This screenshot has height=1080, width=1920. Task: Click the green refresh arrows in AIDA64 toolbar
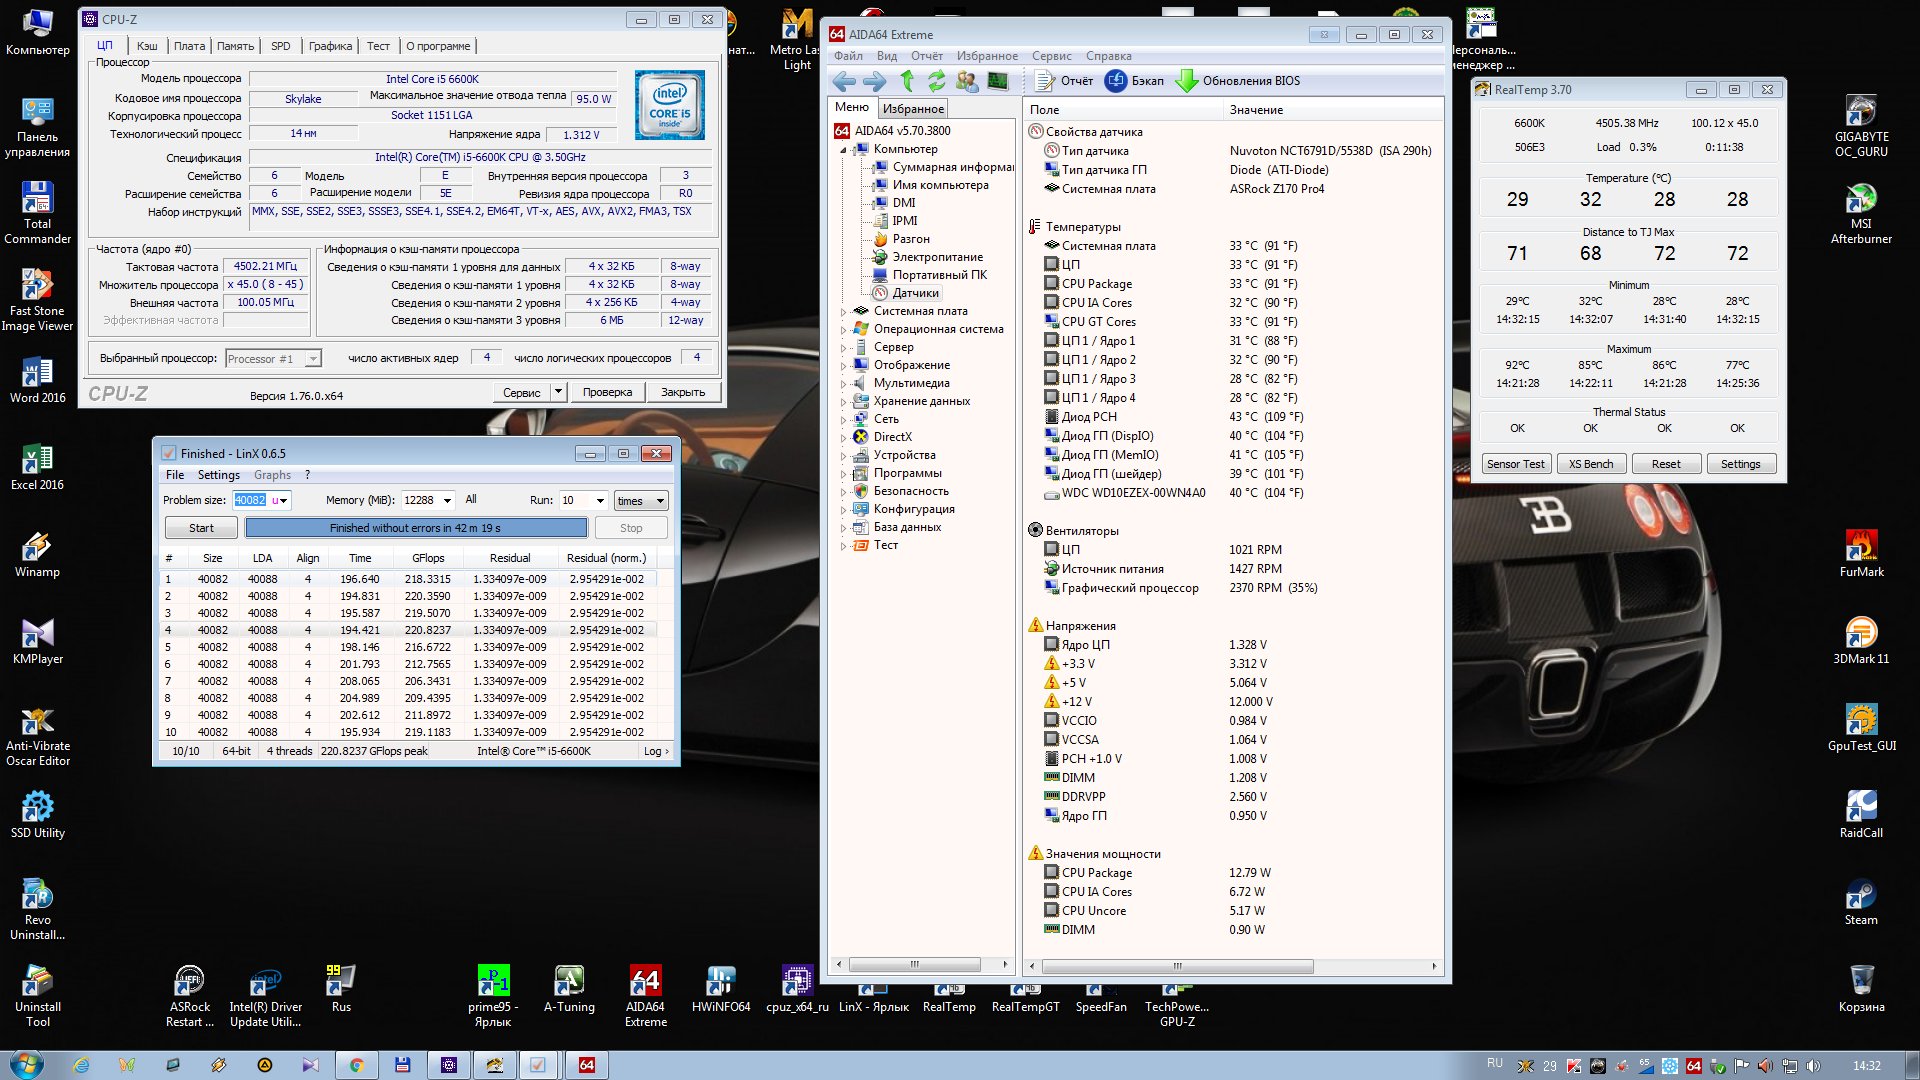[x=936, y=81]
